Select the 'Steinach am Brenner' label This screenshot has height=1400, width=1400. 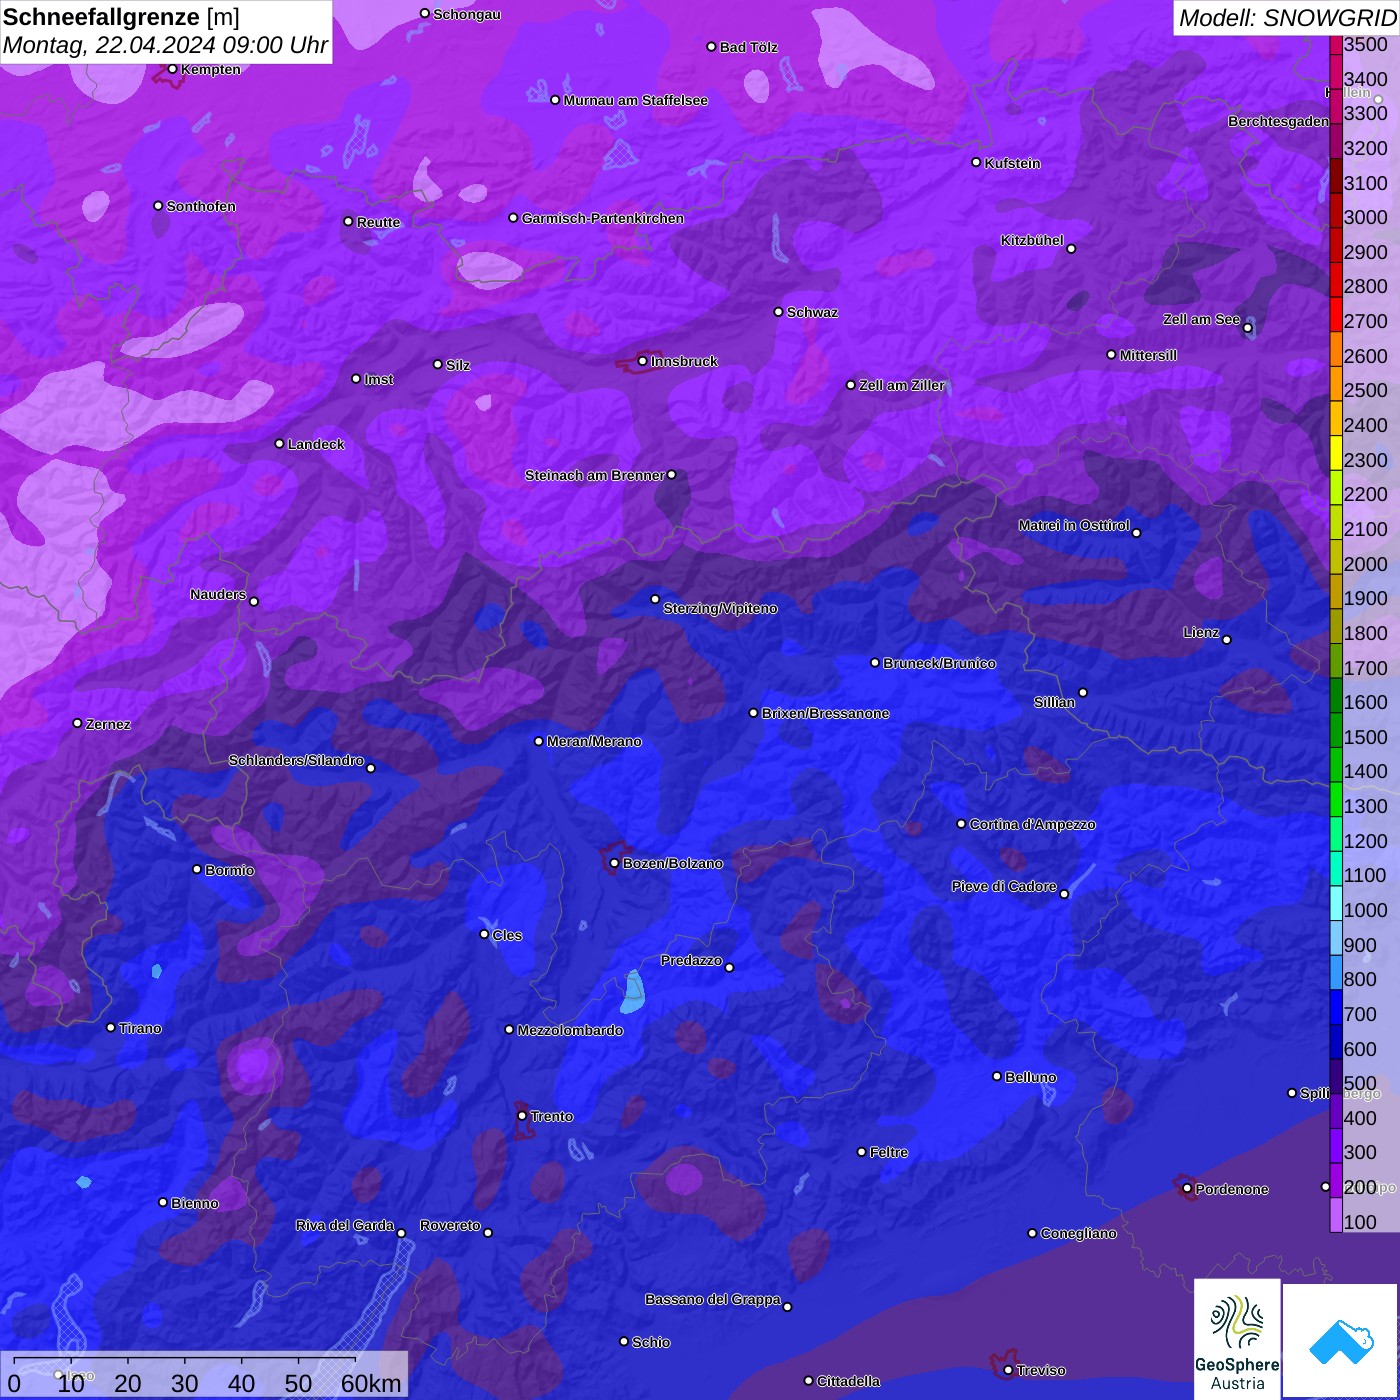(595, 475)
